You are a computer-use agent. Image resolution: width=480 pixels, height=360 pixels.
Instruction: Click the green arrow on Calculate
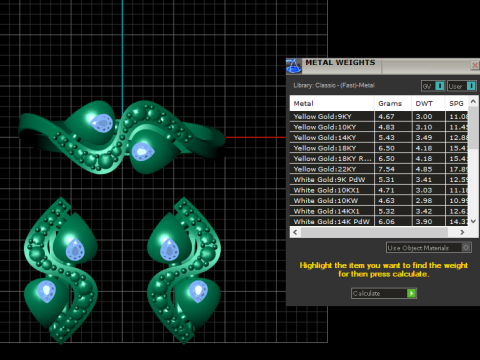(x=411, y=293)
